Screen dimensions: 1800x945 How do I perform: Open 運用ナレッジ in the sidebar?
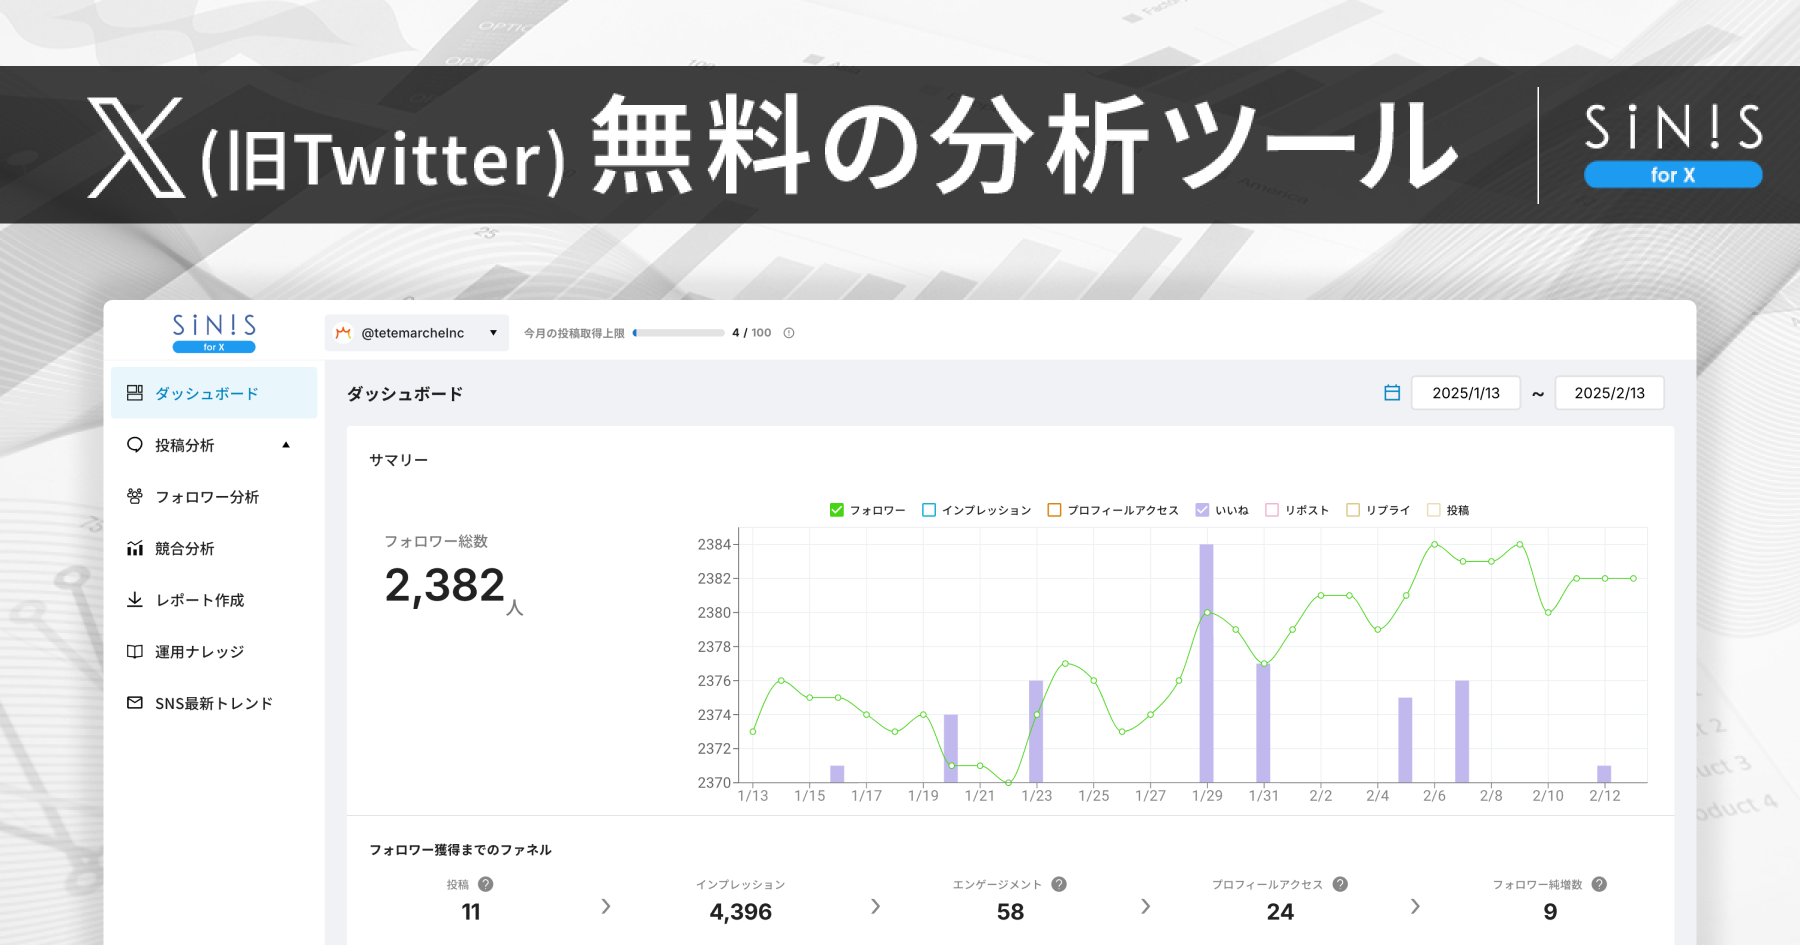click(214, 651)
